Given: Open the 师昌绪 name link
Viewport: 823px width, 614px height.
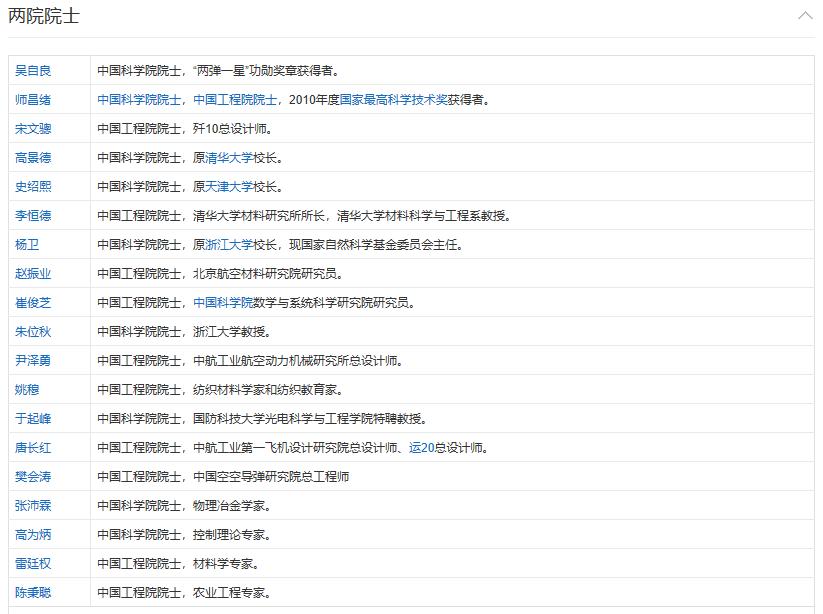Looking at the screenshot, I should tap(33, 100).
